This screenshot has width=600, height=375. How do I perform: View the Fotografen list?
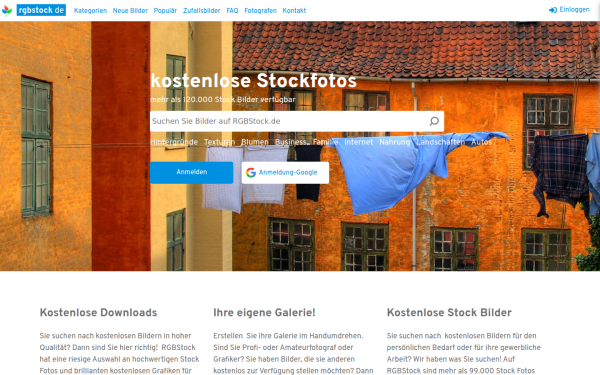click(260, 11)
